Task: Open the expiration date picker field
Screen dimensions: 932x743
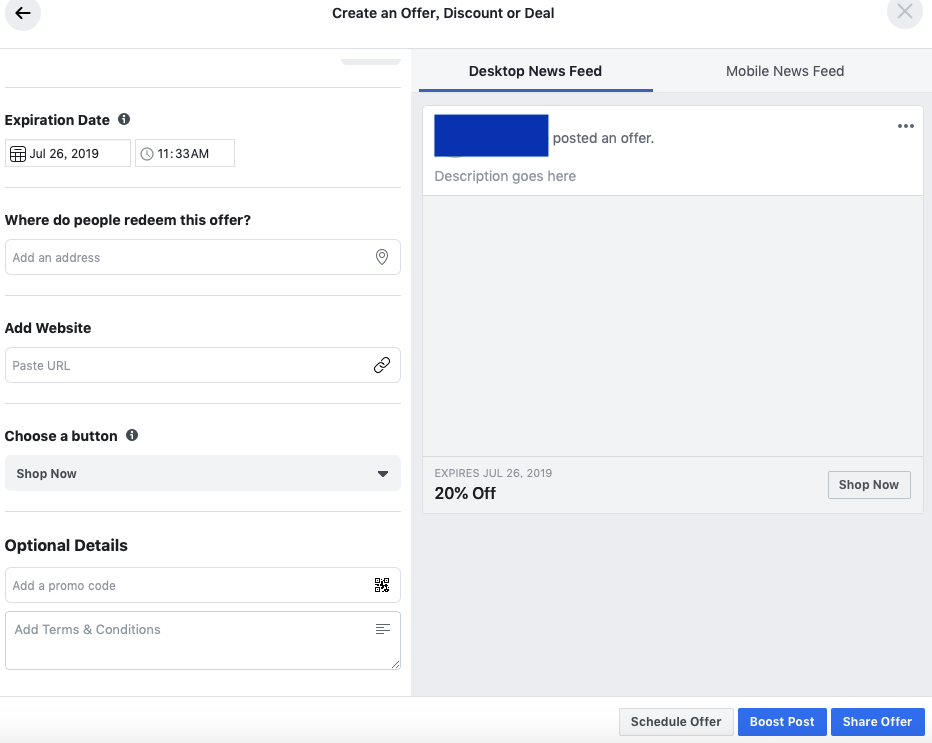Action: pos(68,154)
